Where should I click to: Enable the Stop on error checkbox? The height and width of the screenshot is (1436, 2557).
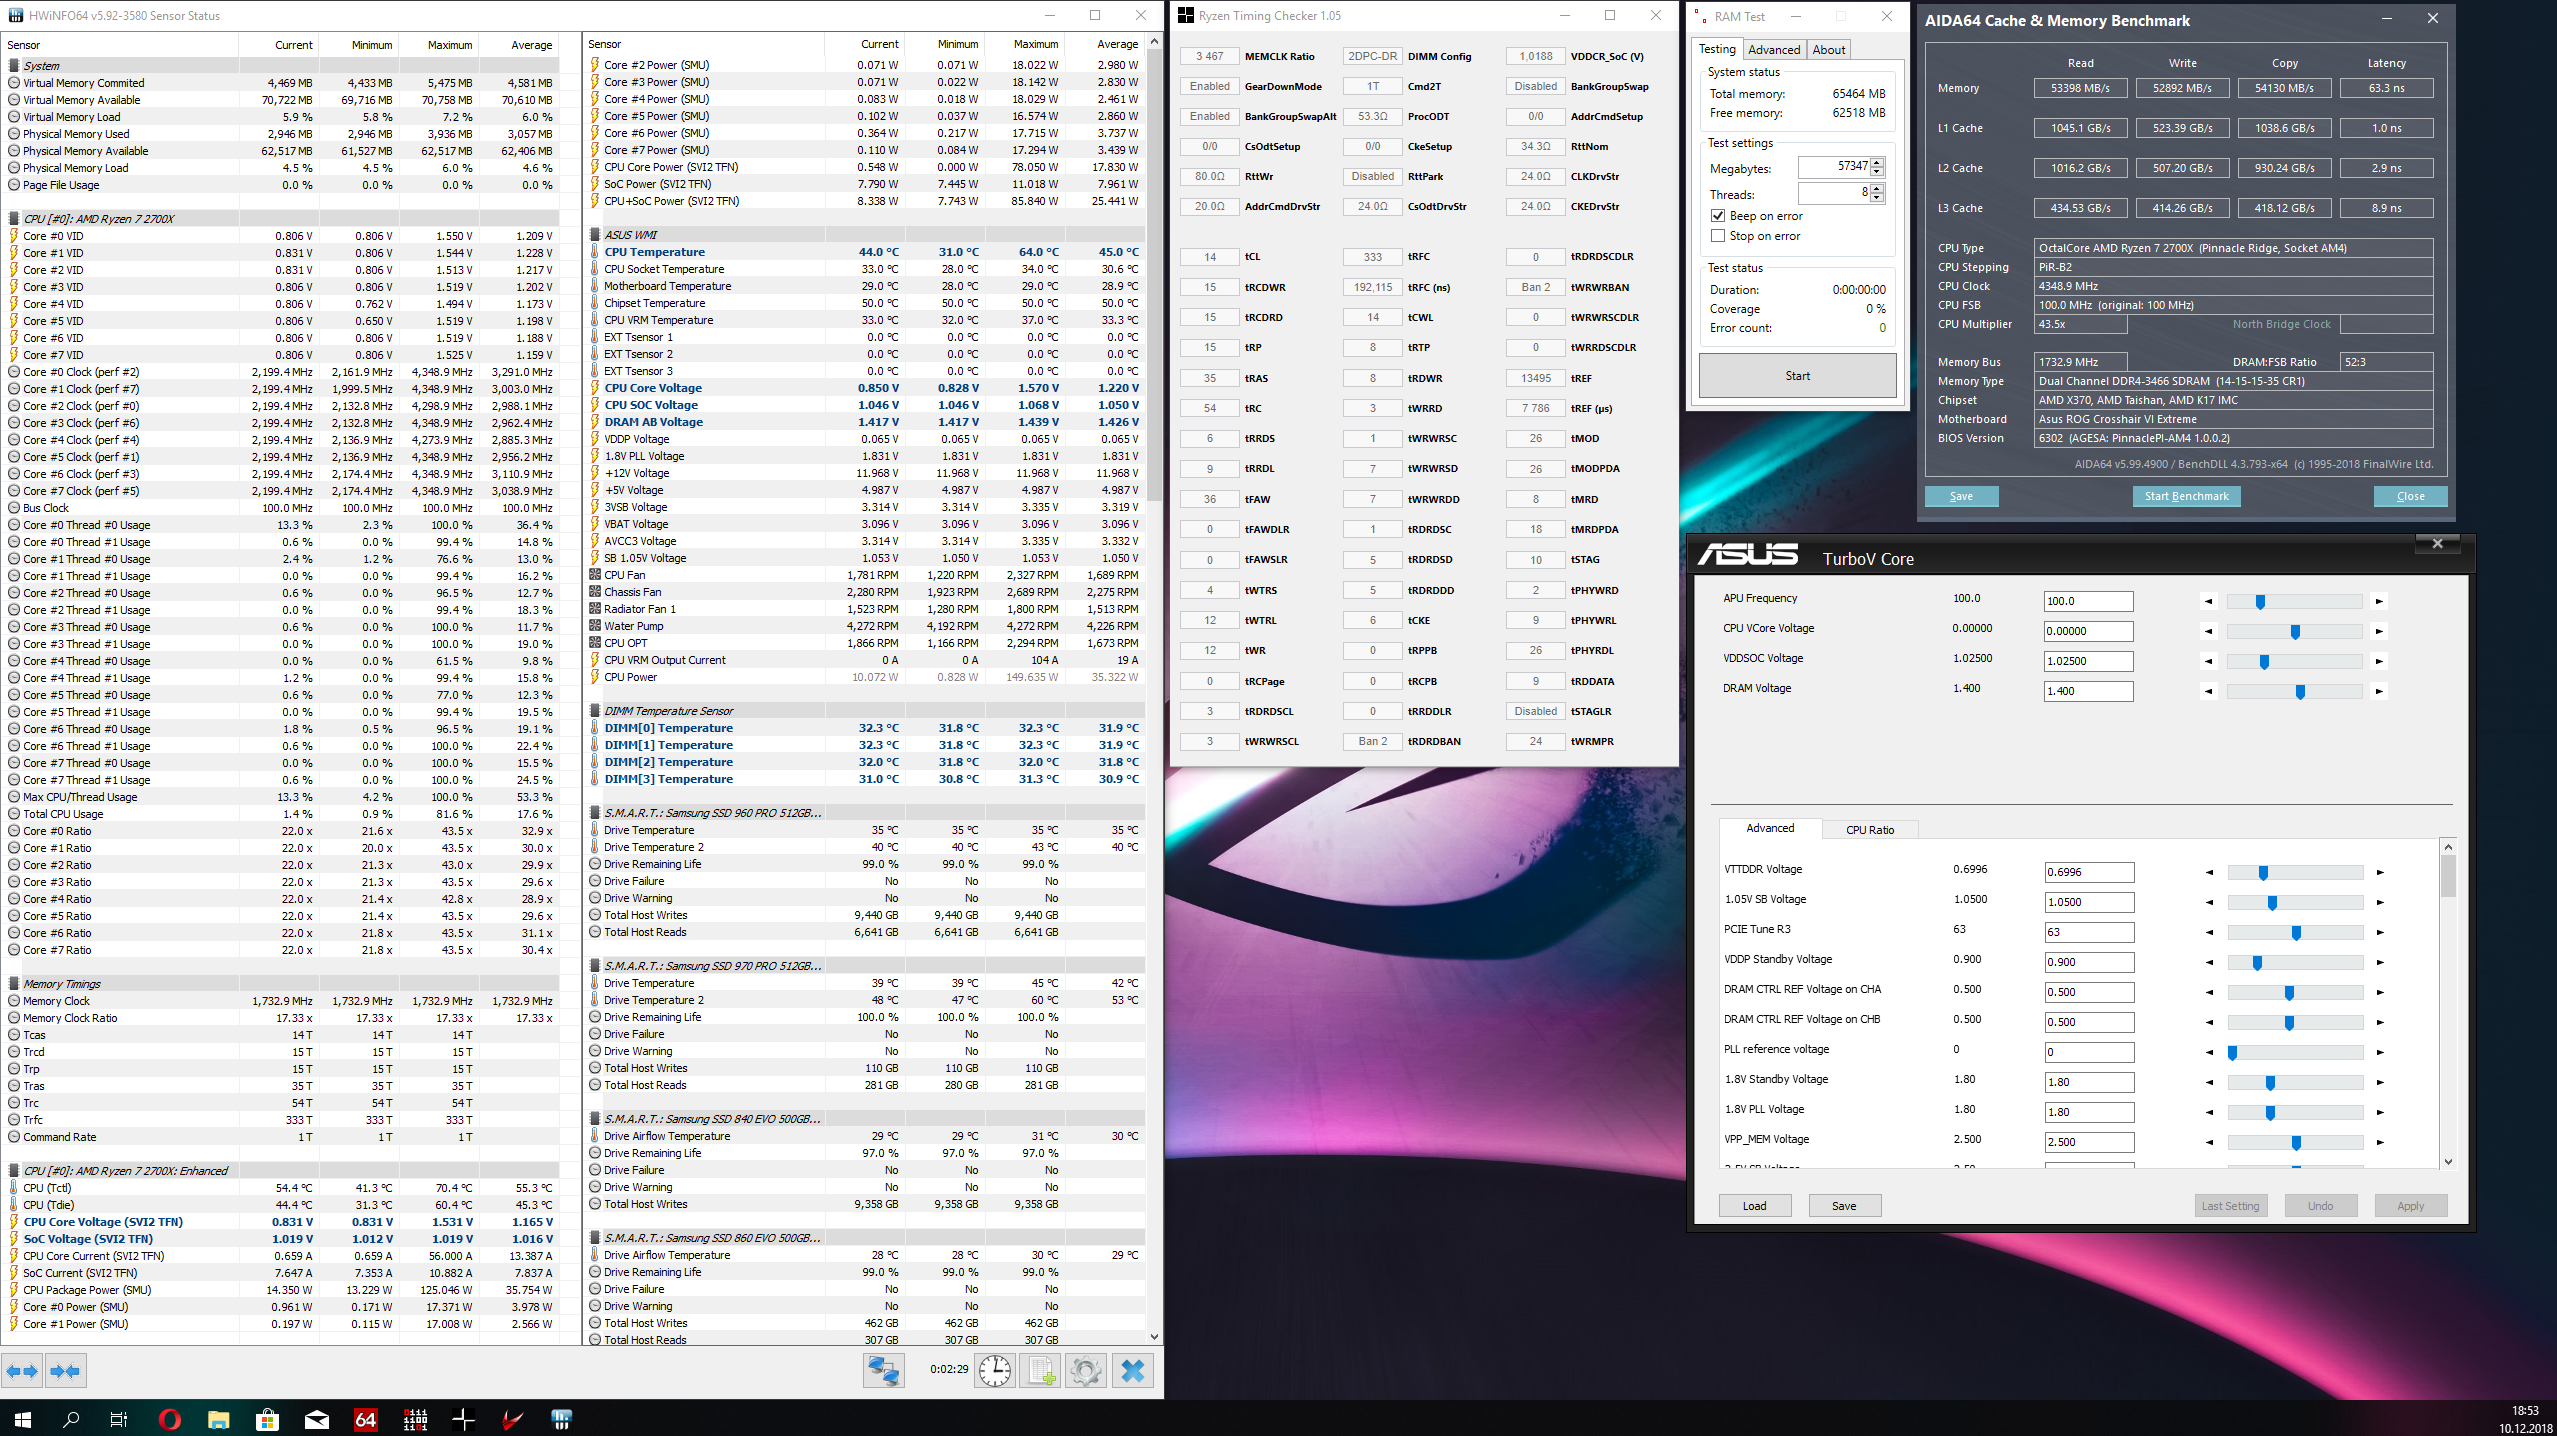point(1718,236)
